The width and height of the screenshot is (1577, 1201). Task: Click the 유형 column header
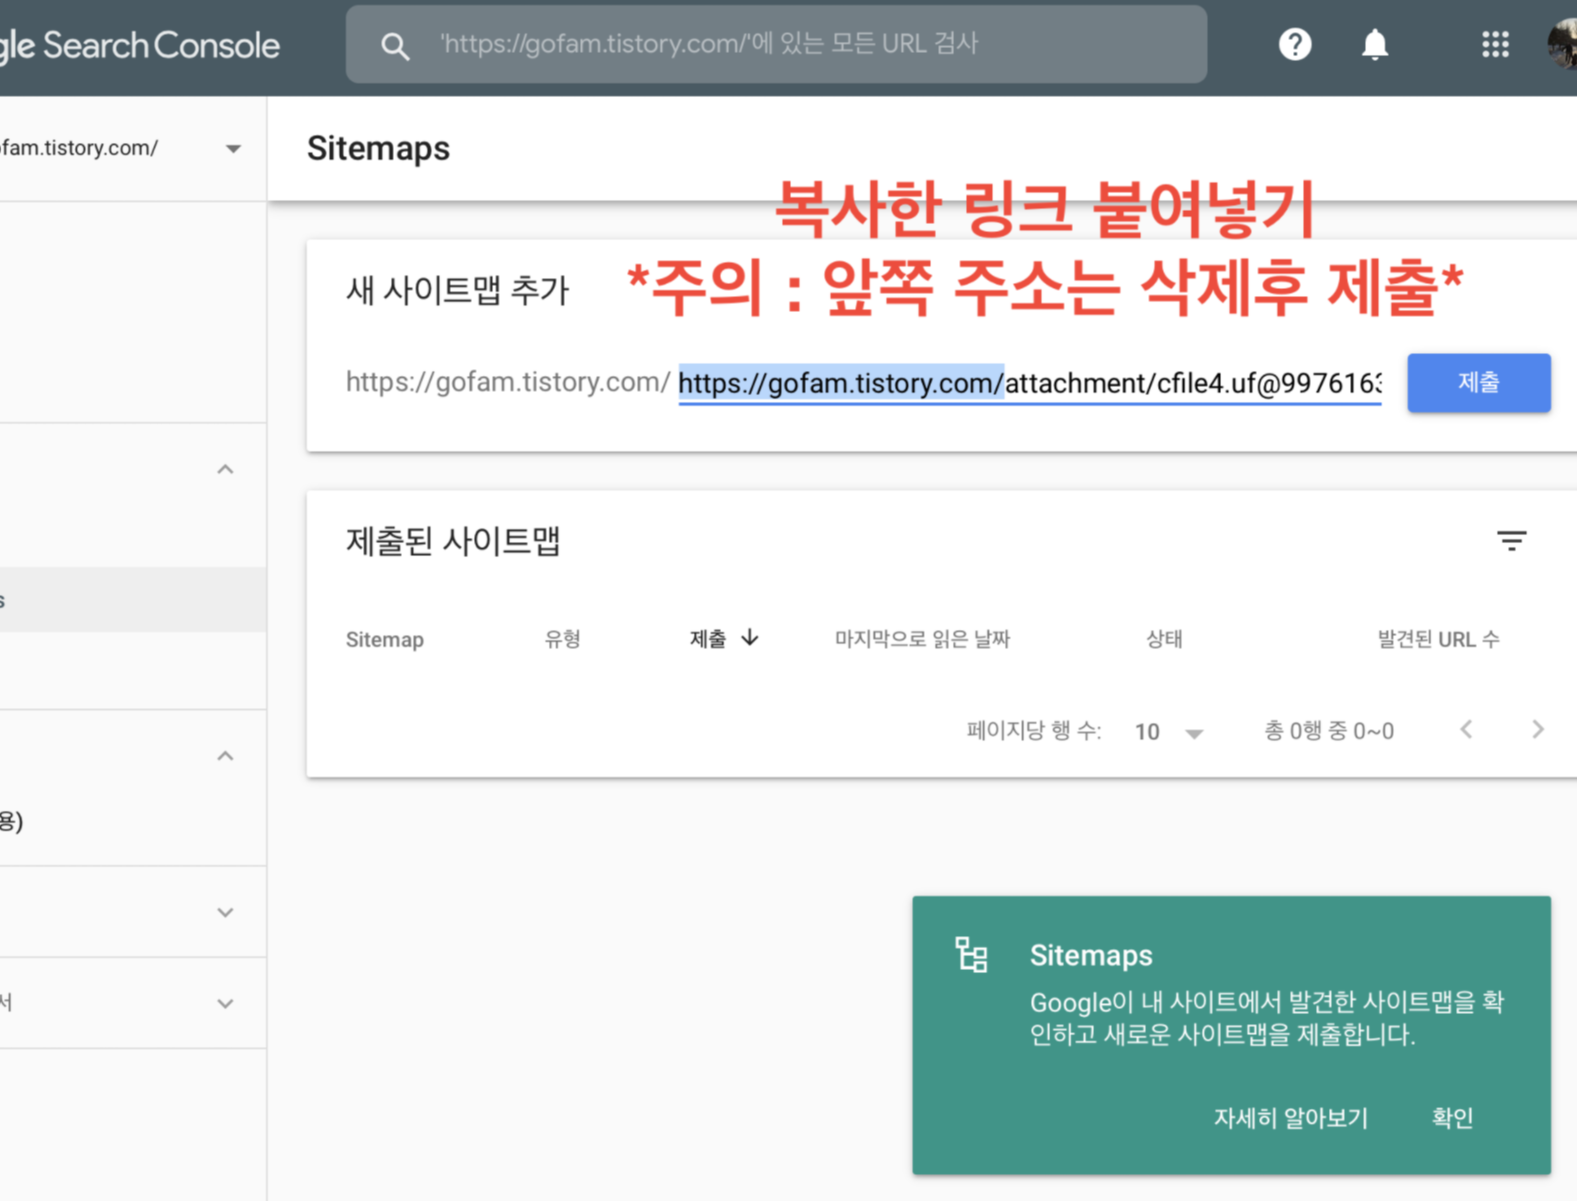(x=562, y=639)
